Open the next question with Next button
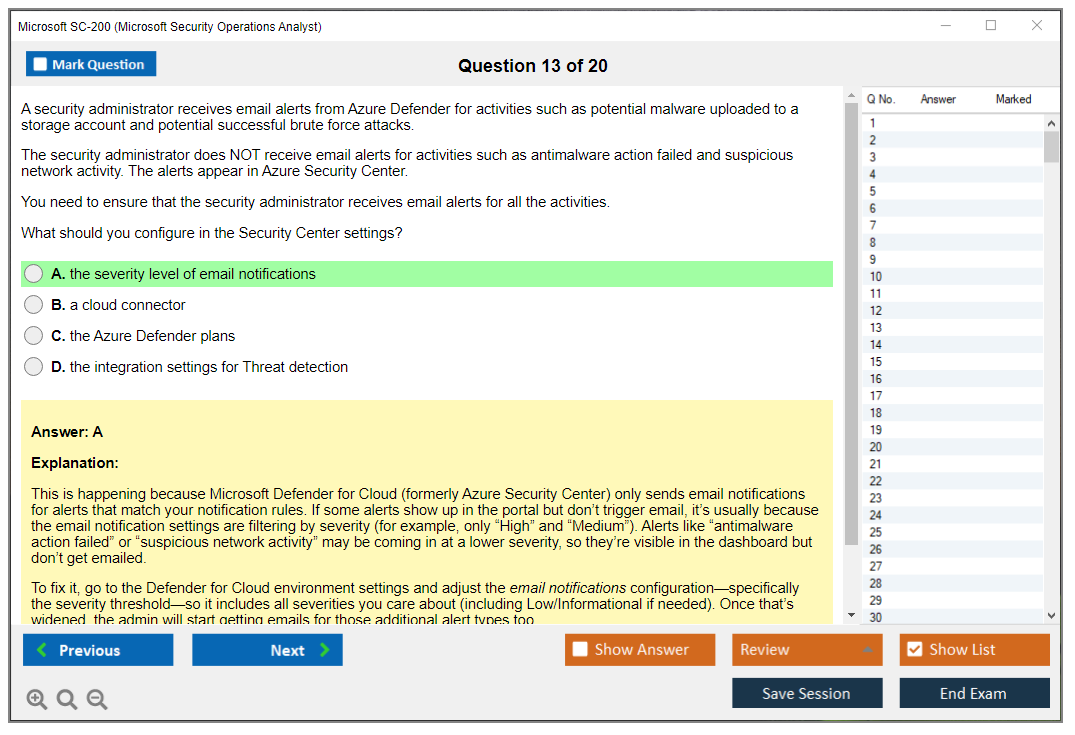The image size is (1075, 735). (x=267, y=649)
